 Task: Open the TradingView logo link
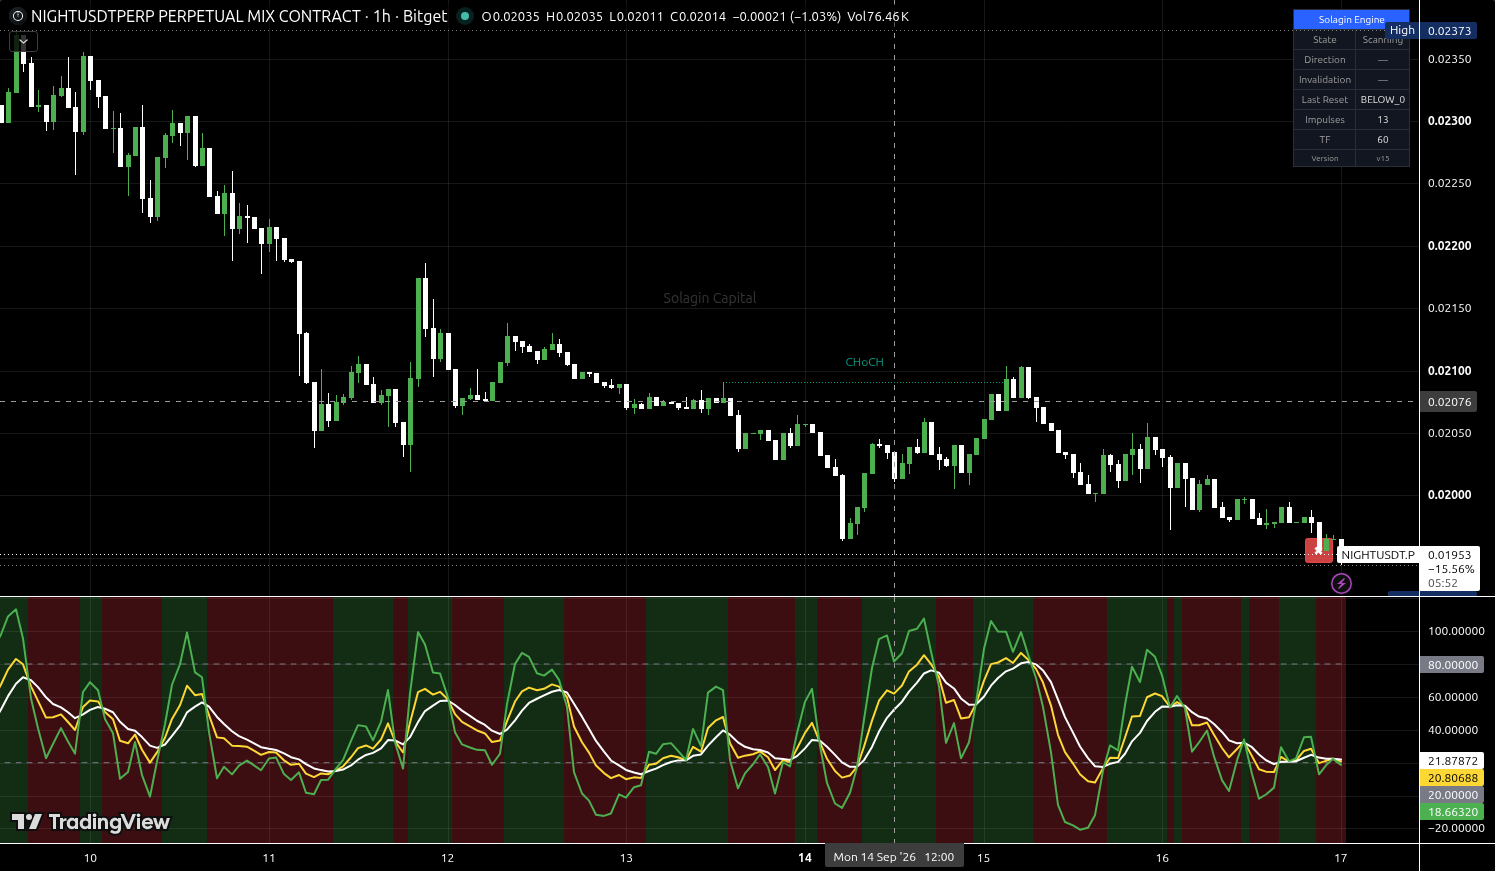(90, 822)
